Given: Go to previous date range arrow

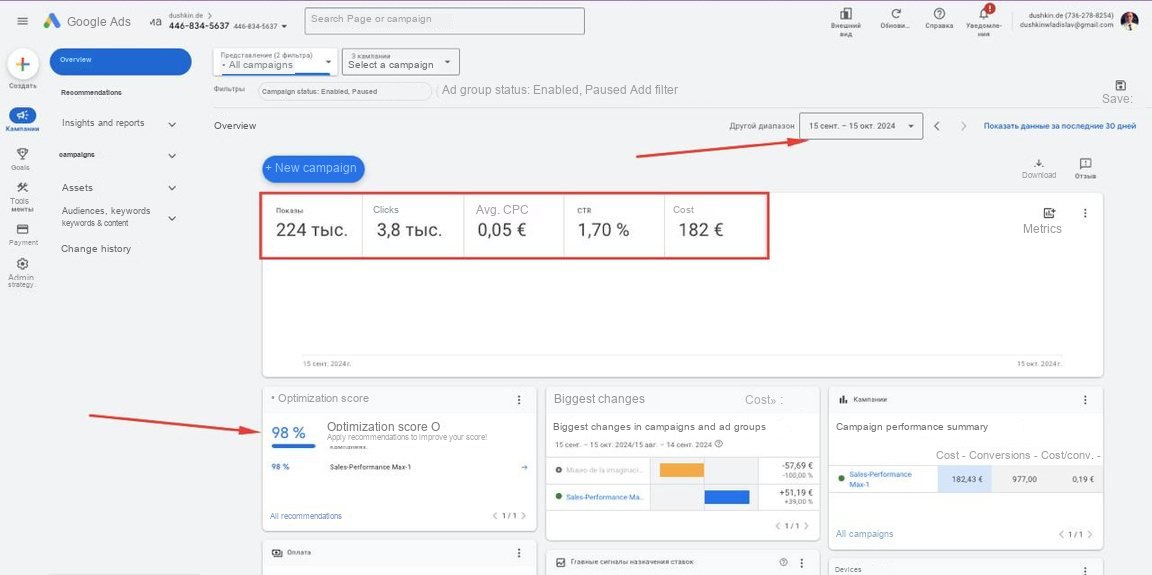Looking at the screenshot, I should [937, 126].
